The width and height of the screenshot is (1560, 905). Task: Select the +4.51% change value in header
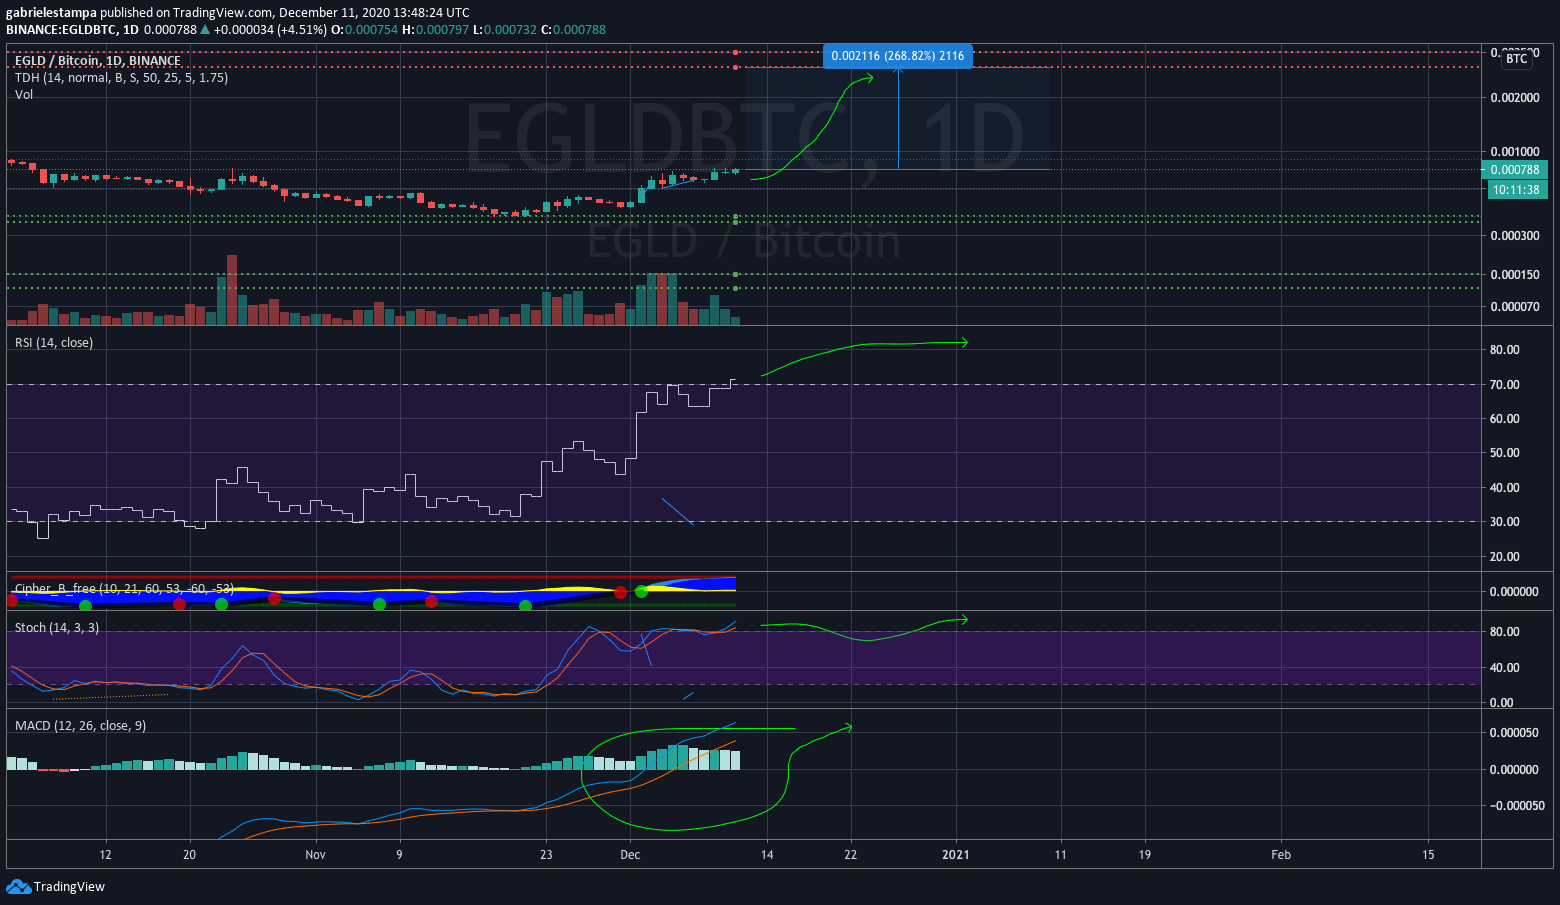coord(302,30)
